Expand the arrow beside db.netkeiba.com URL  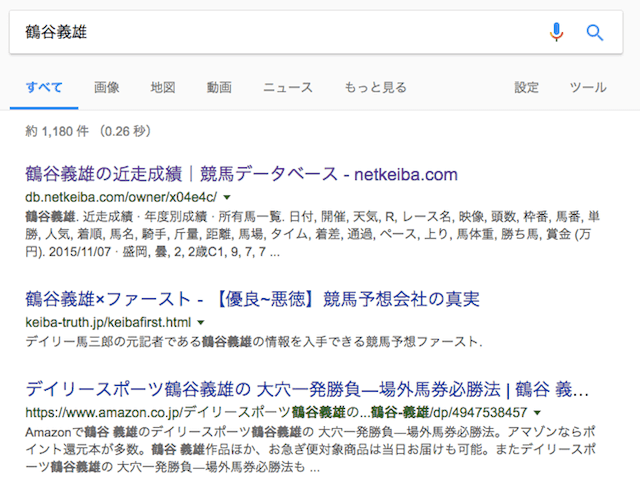227,198
